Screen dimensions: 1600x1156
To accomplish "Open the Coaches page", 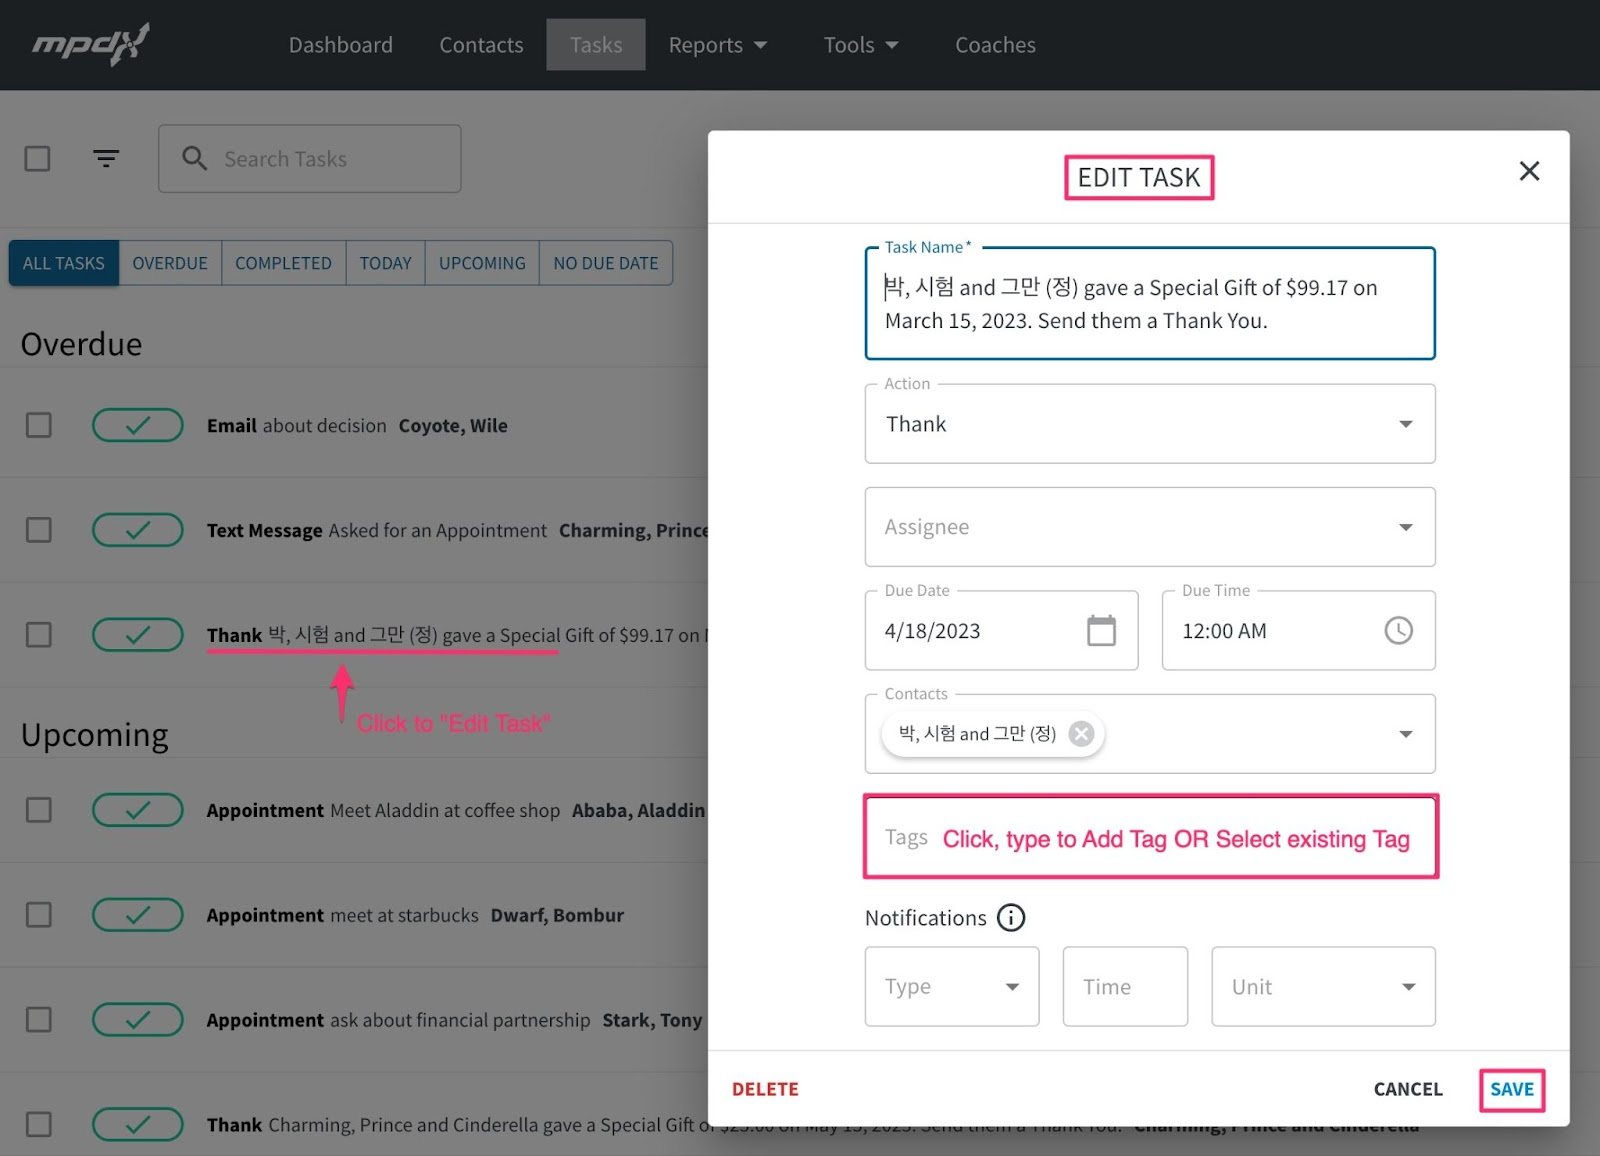I will tap(995, 45).
